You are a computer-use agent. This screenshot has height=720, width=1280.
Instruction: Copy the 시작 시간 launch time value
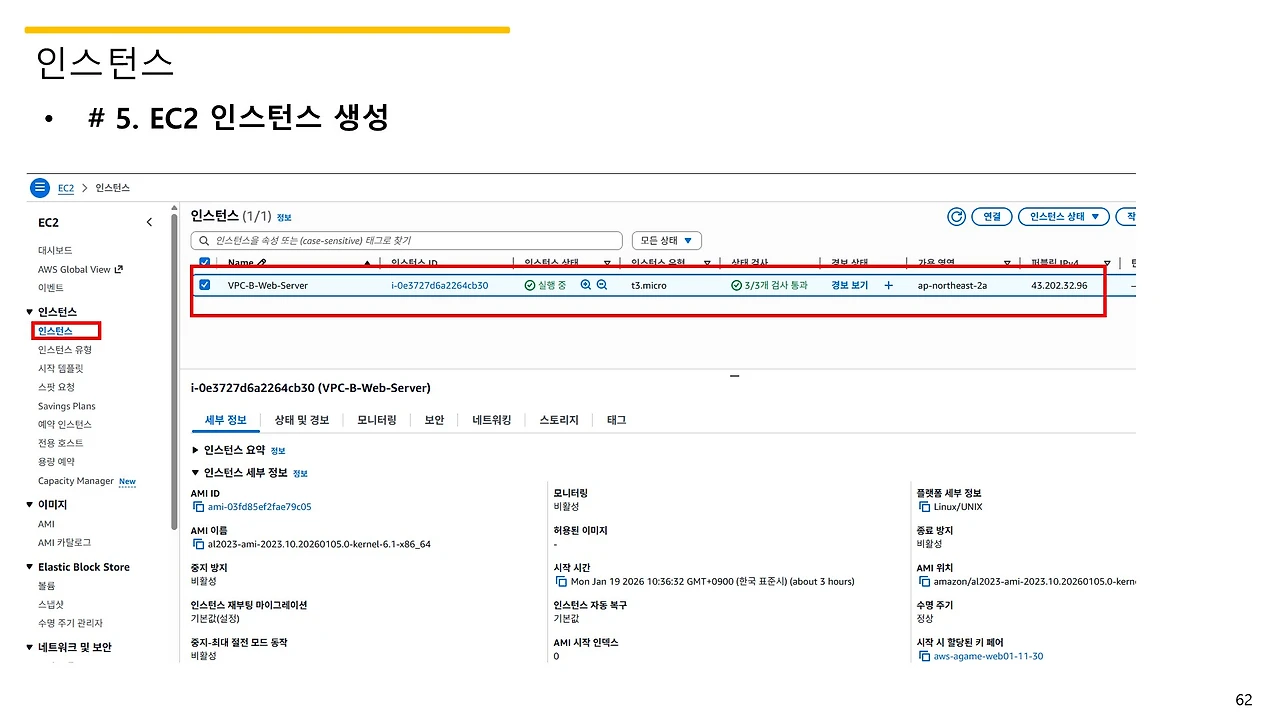pyautogui.click(x=560, y=581)
